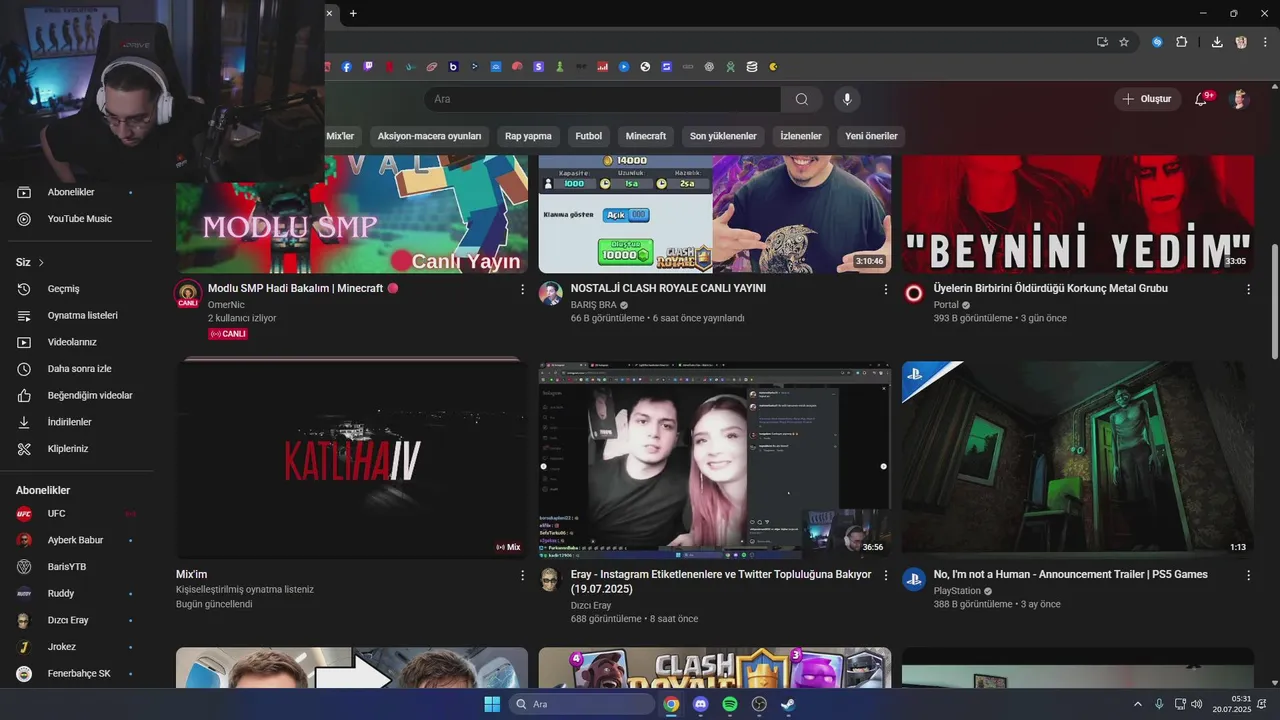Click the page vertical scrollbar
This screenshot has height=720, width=1280.
[x=1273, y=300]
